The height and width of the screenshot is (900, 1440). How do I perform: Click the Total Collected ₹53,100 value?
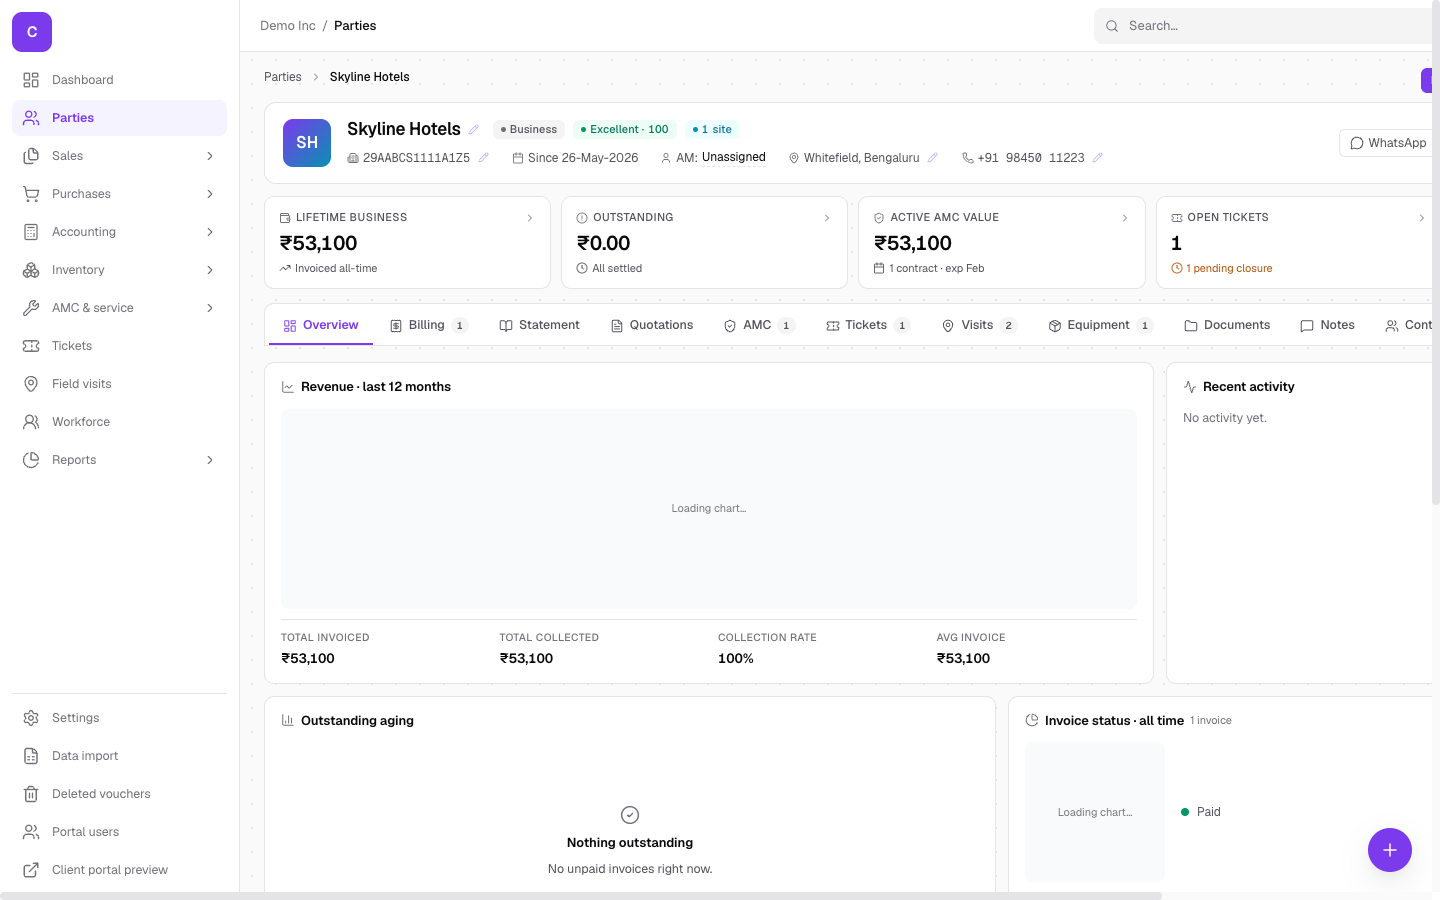coord(526,659)
